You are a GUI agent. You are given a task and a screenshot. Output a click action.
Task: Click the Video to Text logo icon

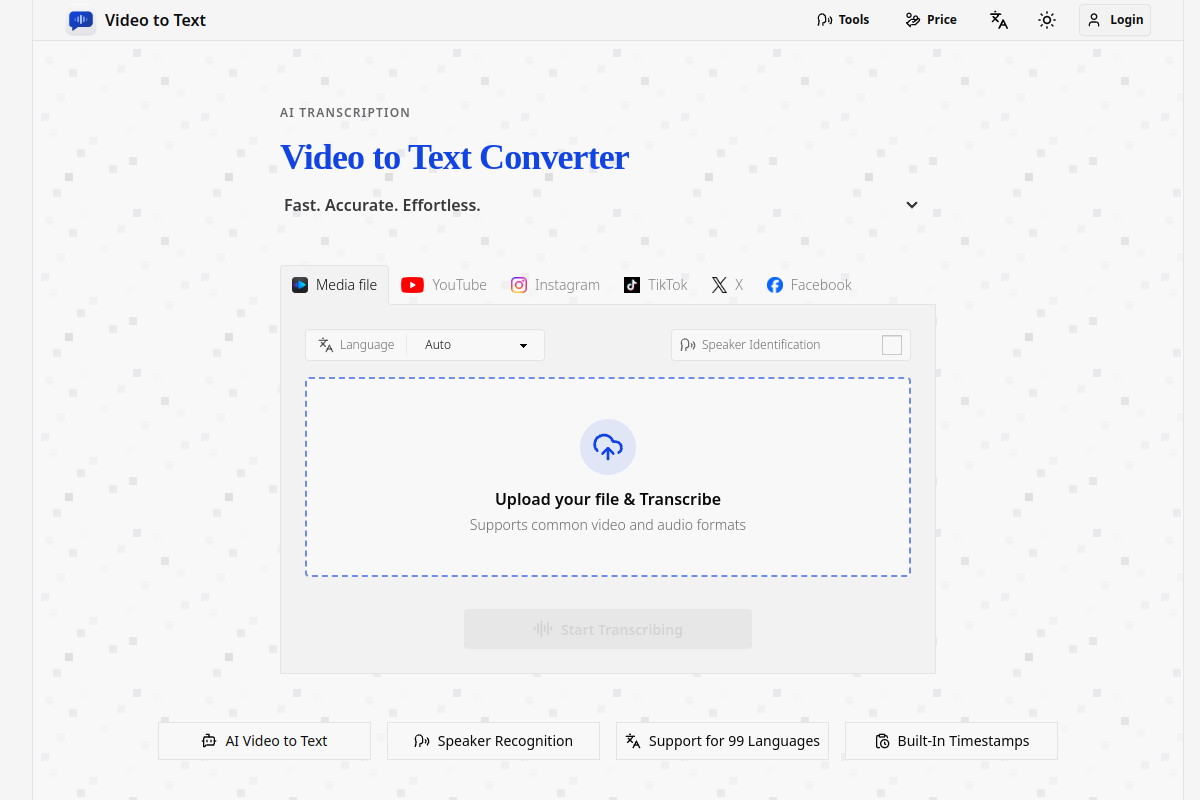click(x=81, y=20)
